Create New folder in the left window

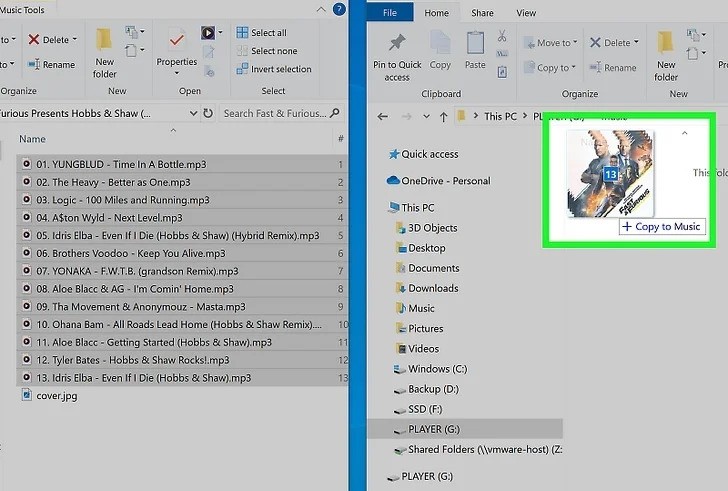pos(104,53)
